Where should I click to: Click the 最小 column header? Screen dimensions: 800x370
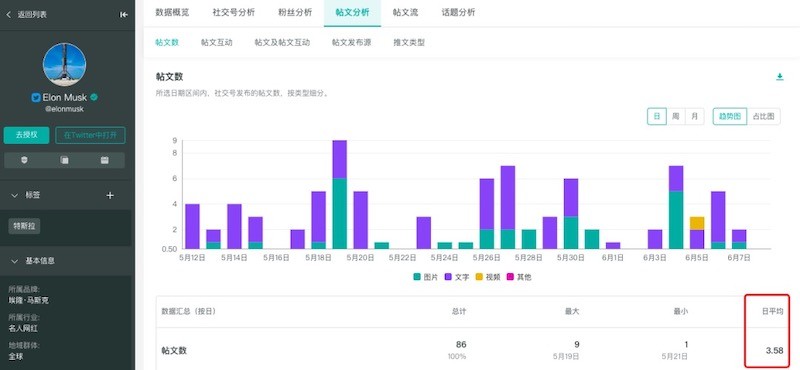click(x=680, y=311)
